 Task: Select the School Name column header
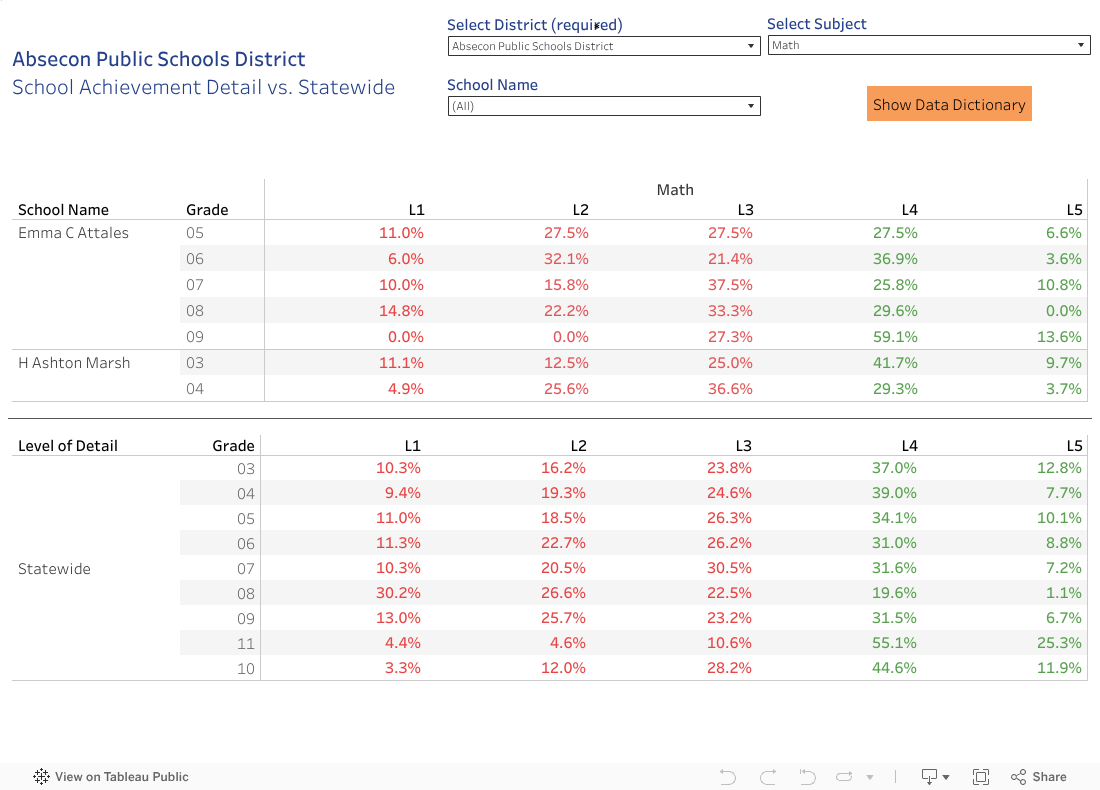[63, 210]
